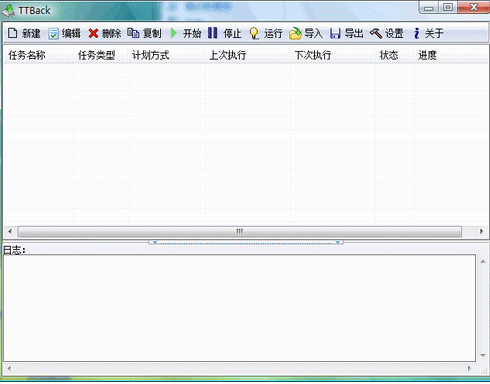Collapse the log panel using splitter handle
This screenshot has height=384, width=490.
click(246, 242)
